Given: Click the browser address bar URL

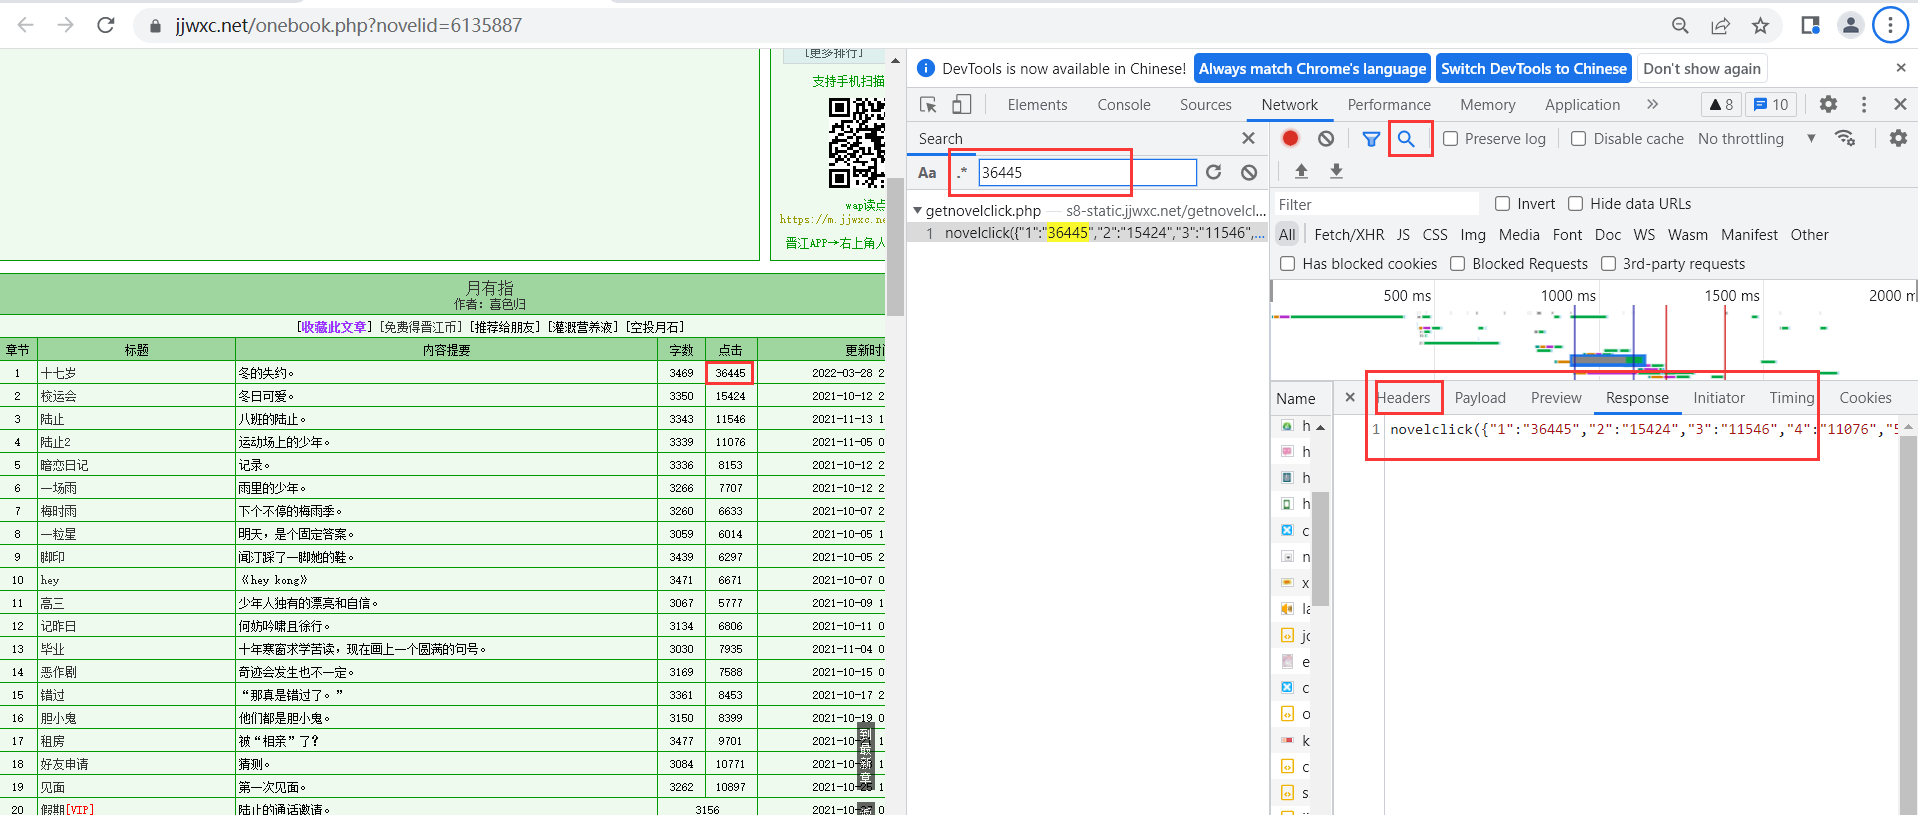Looking at the screenshot, I should 349,25.
